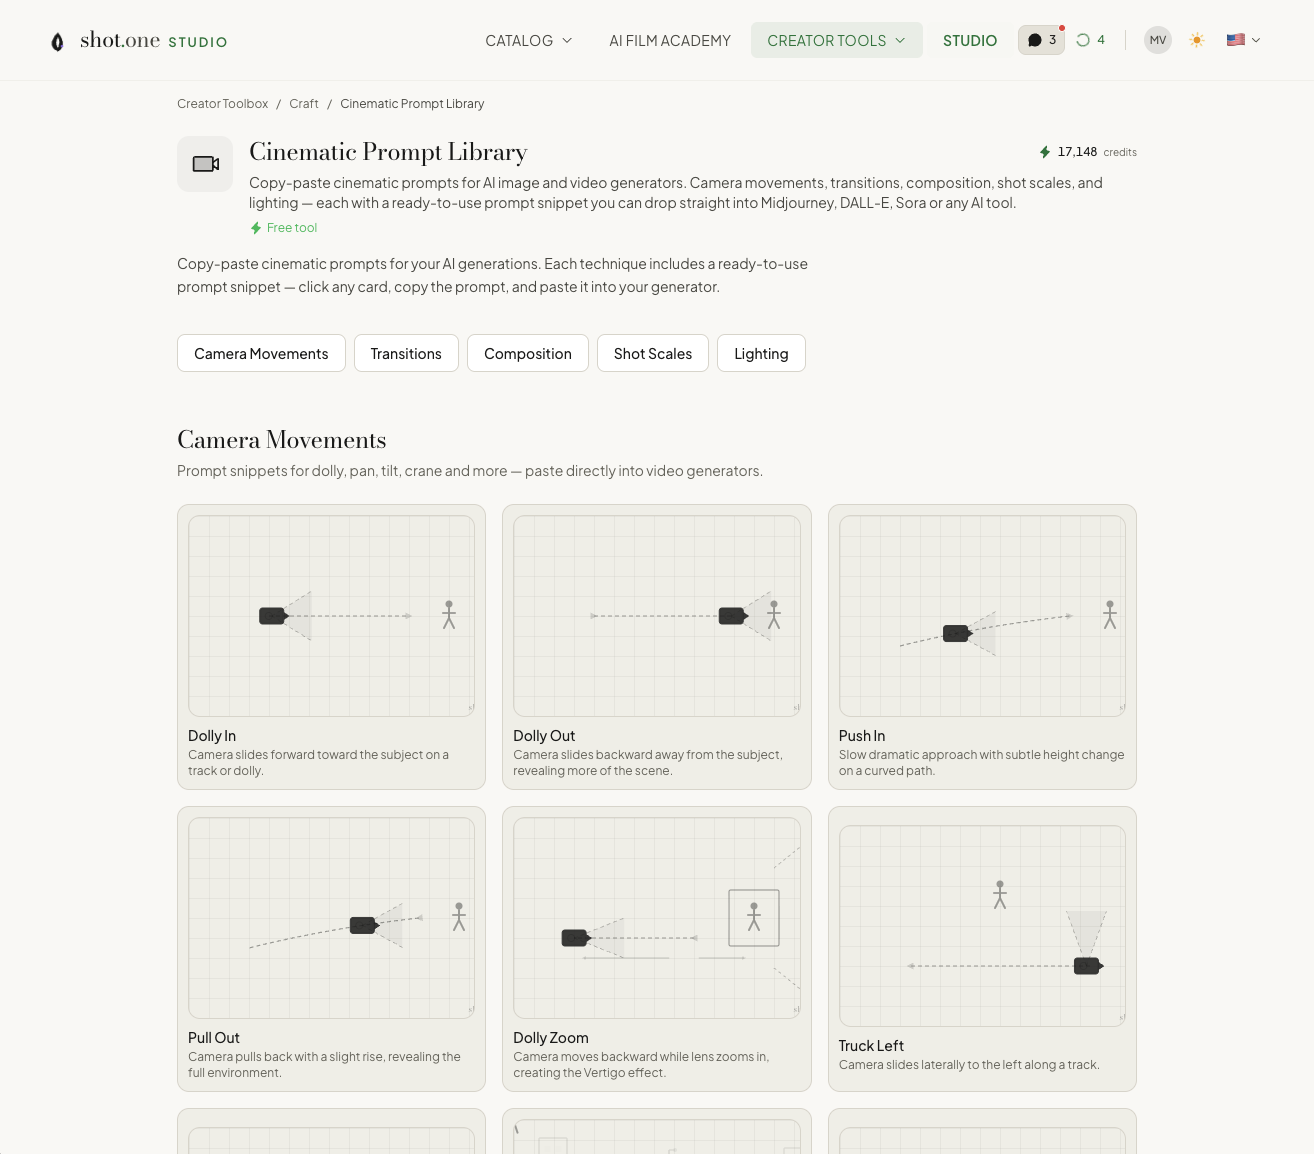The image size is (1314, 1154).
Task: Click the camera icon in Dolly Zoom diagram
Action: (x=575, y=938)
